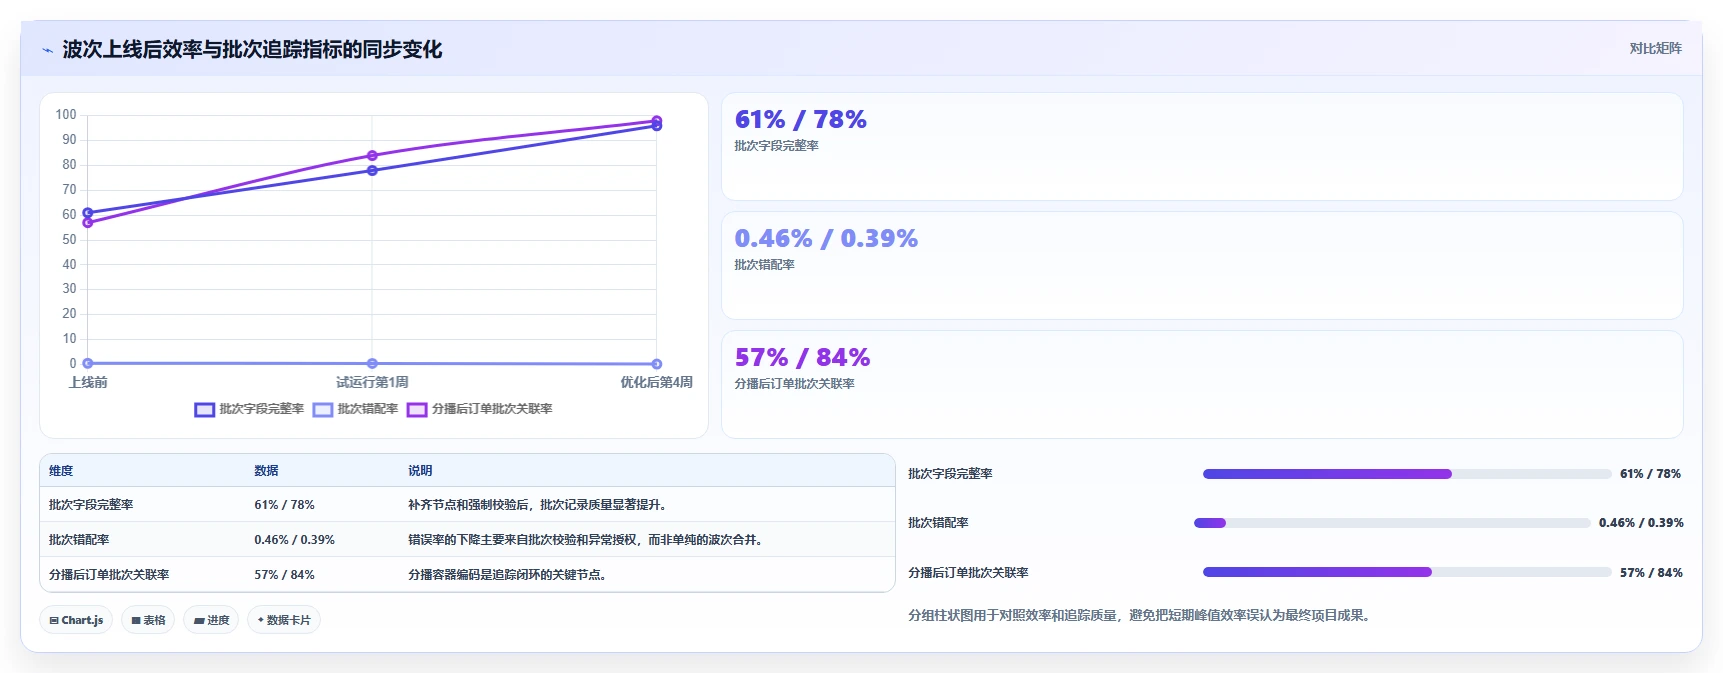
Task: Click the 50 y-axis label
Action: (x=69, y=240)
